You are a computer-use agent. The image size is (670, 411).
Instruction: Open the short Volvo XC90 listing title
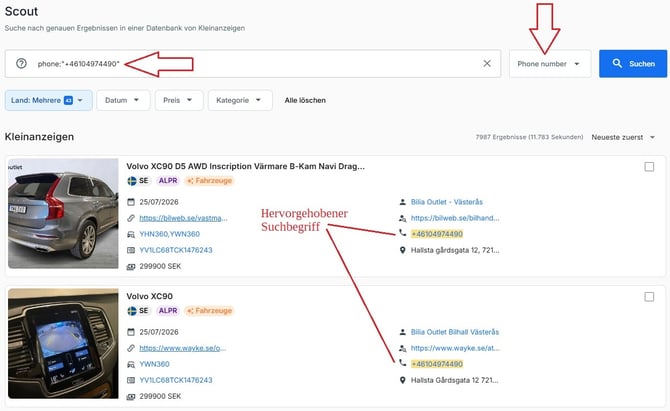point(150,296)
